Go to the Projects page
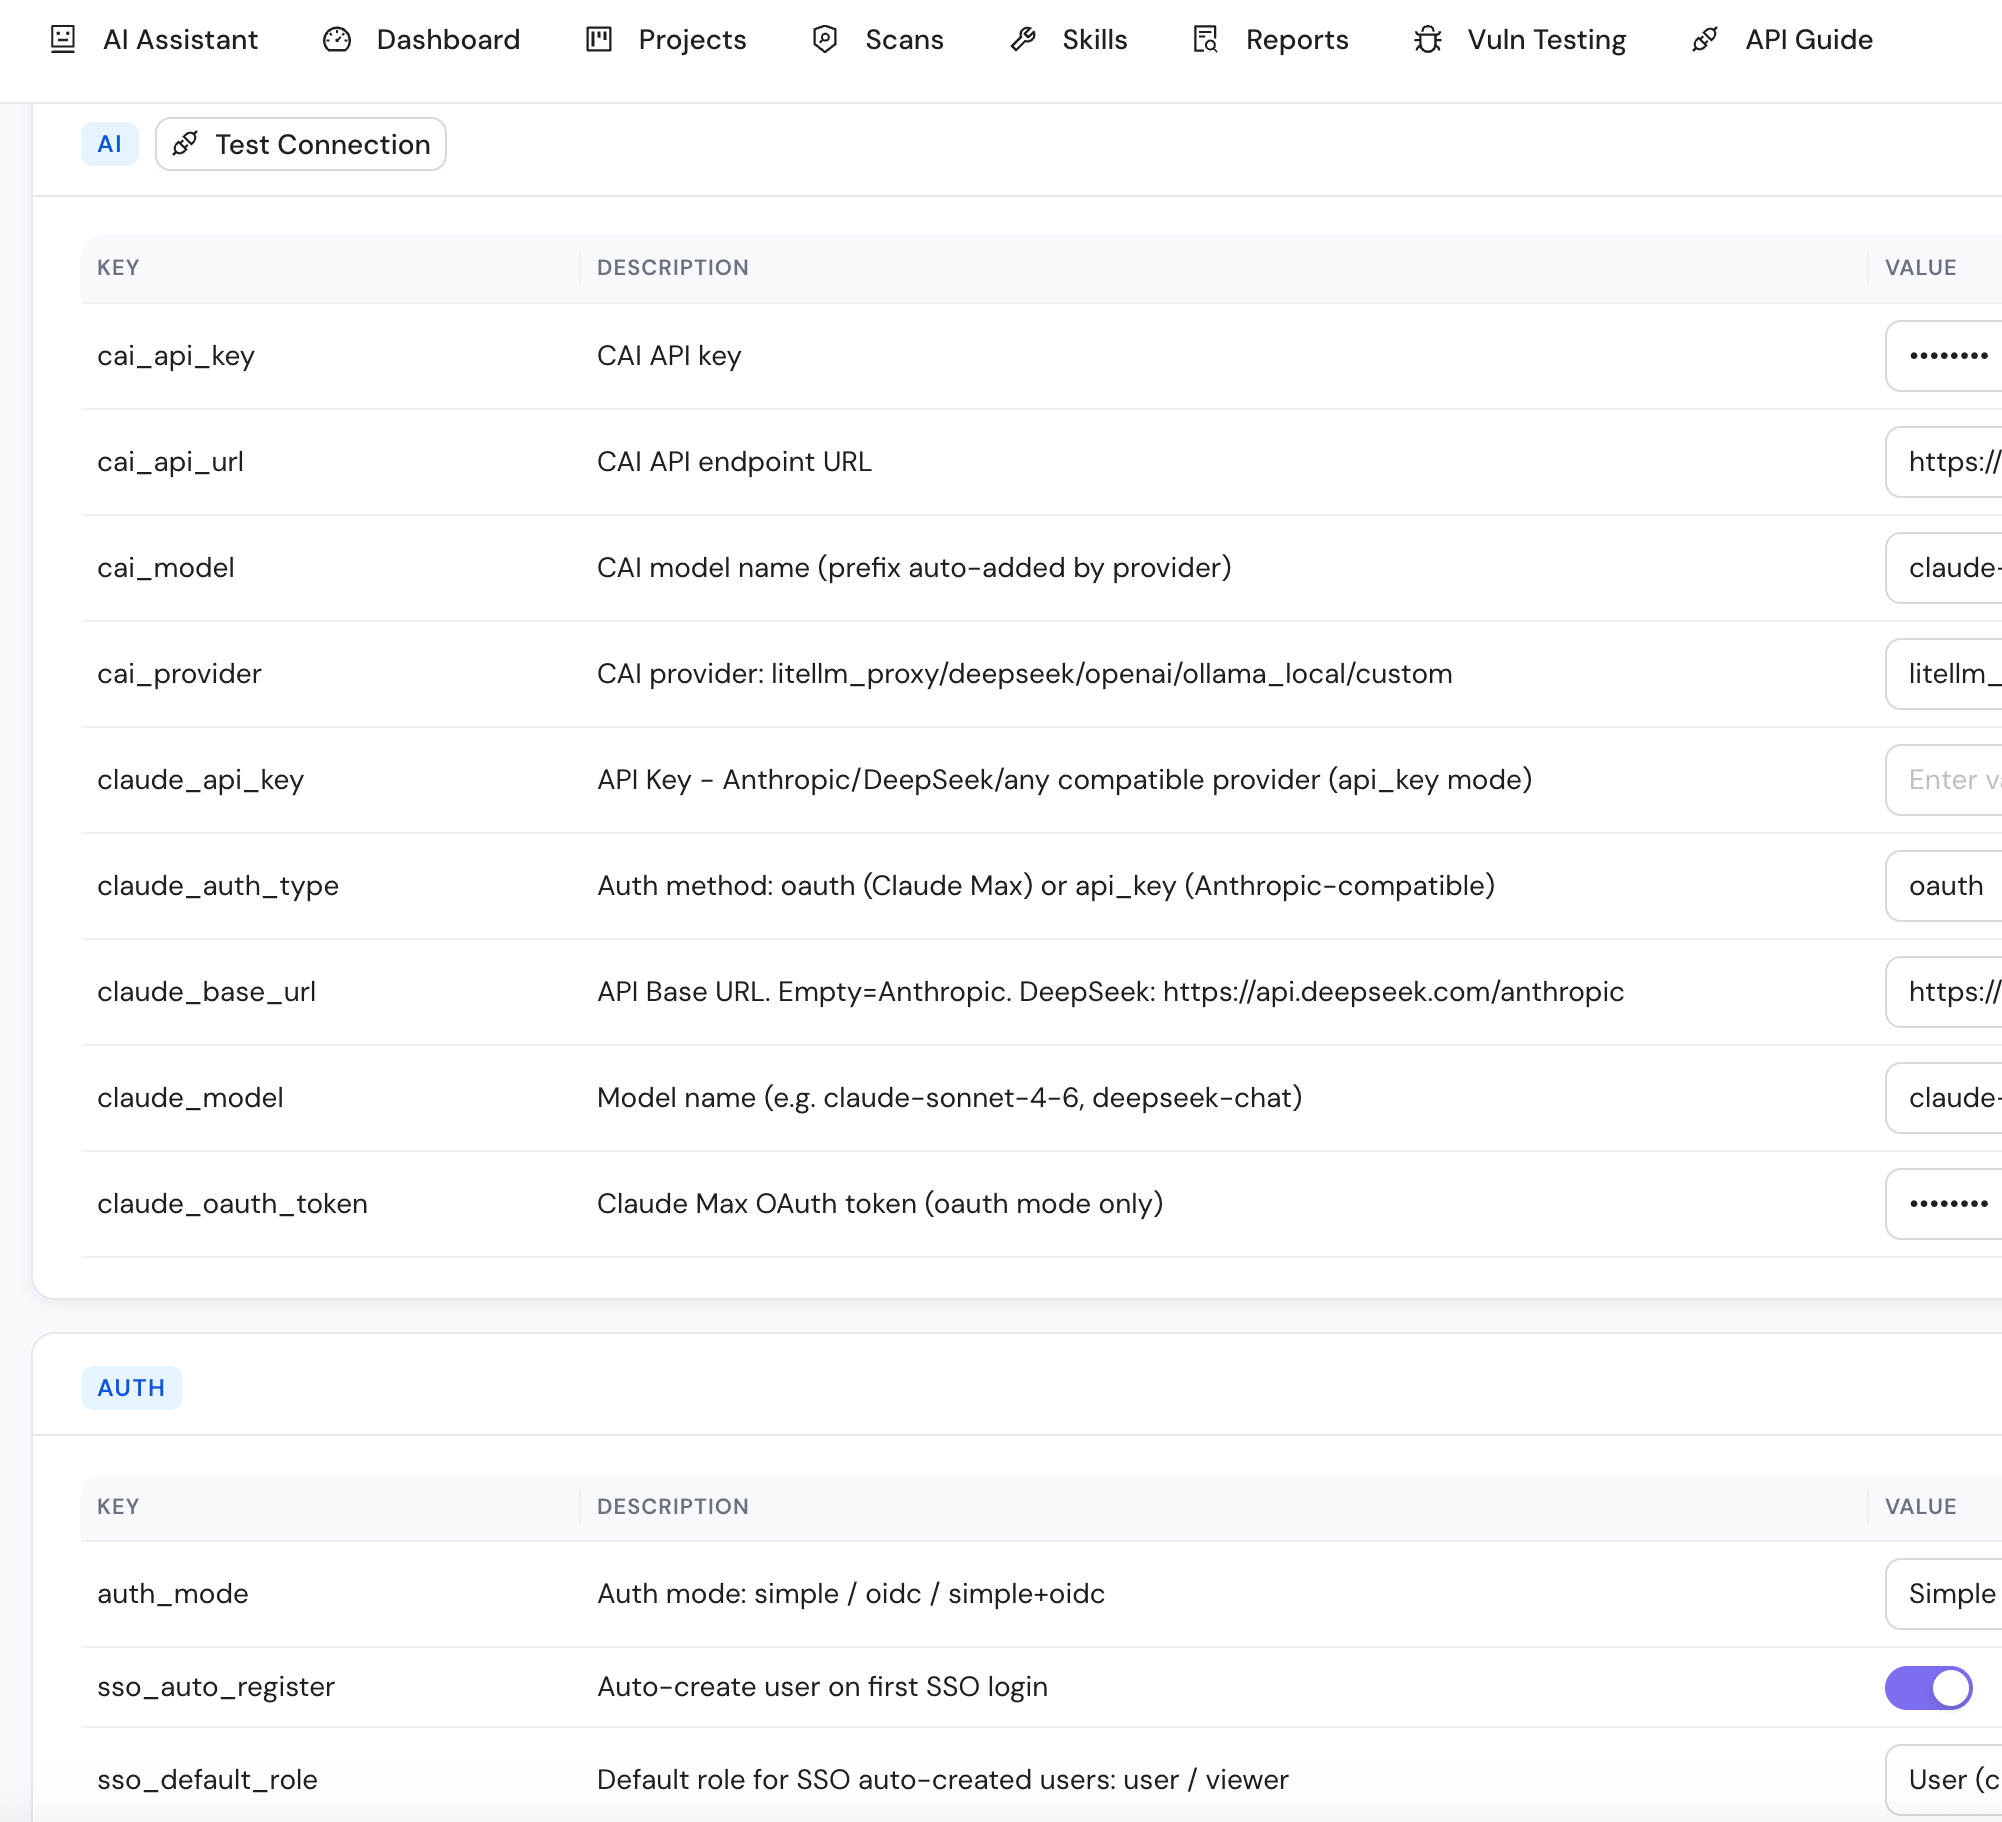 click(692, 39)
